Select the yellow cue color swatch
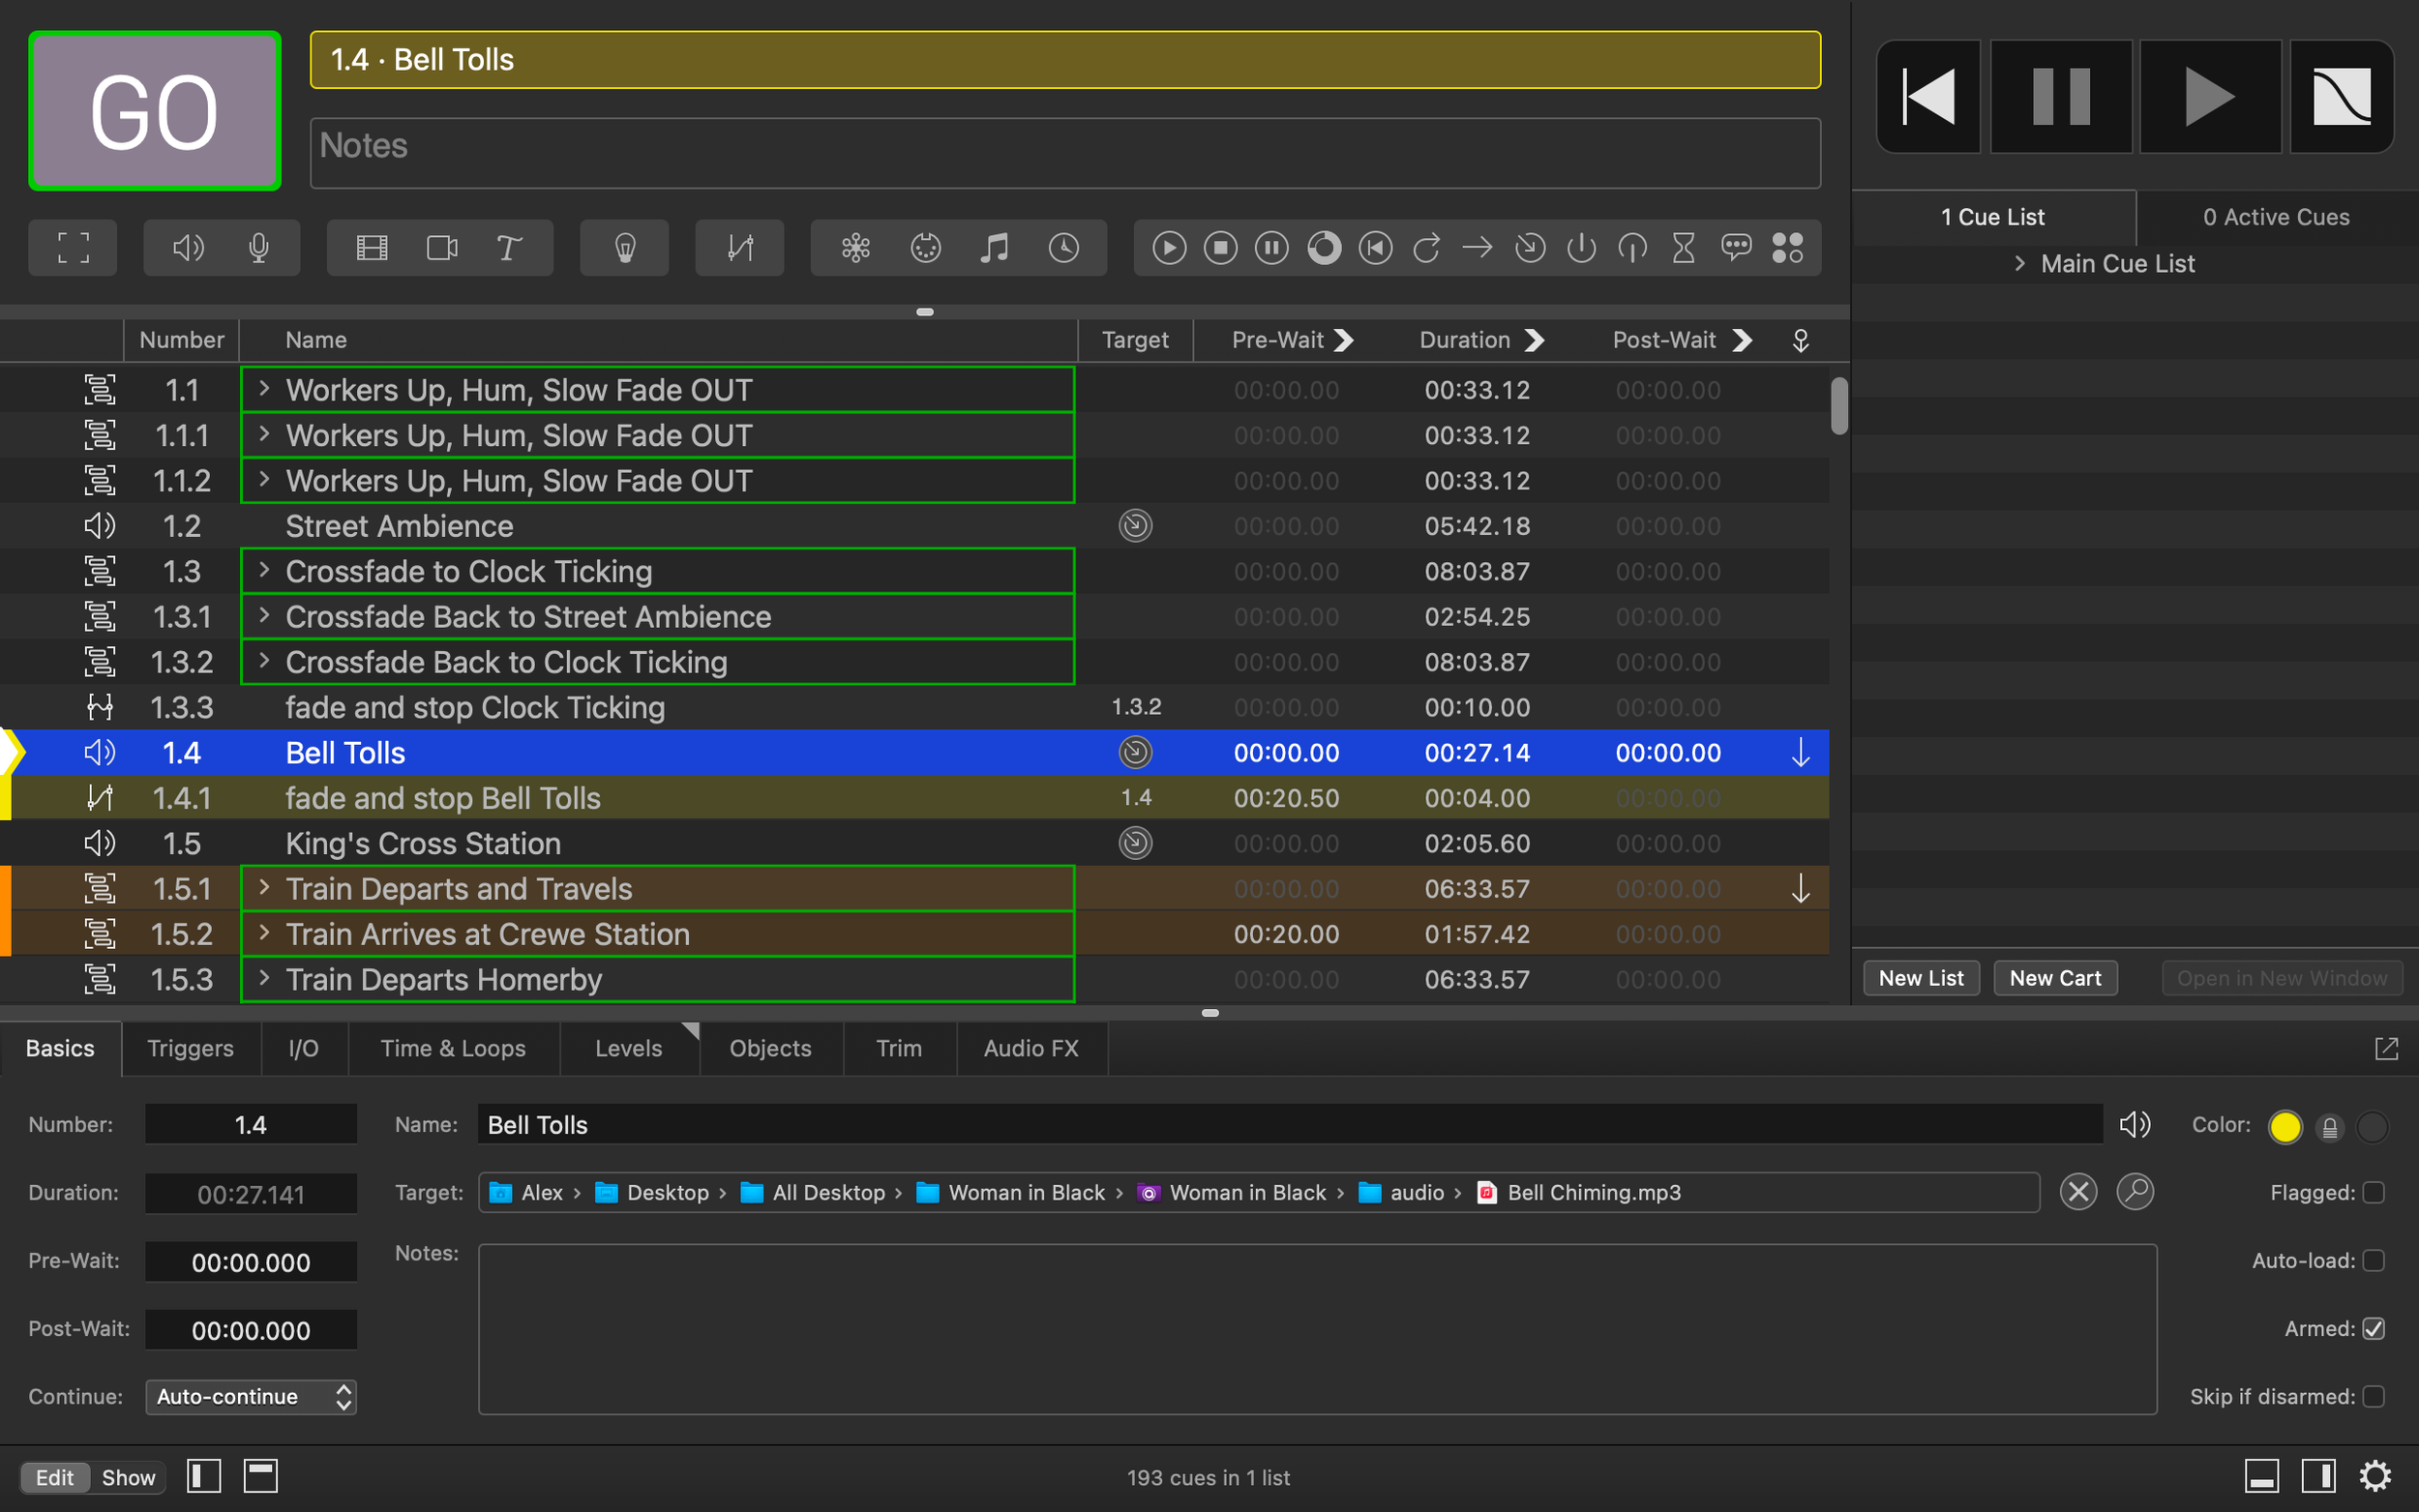 [2285, 1126]
